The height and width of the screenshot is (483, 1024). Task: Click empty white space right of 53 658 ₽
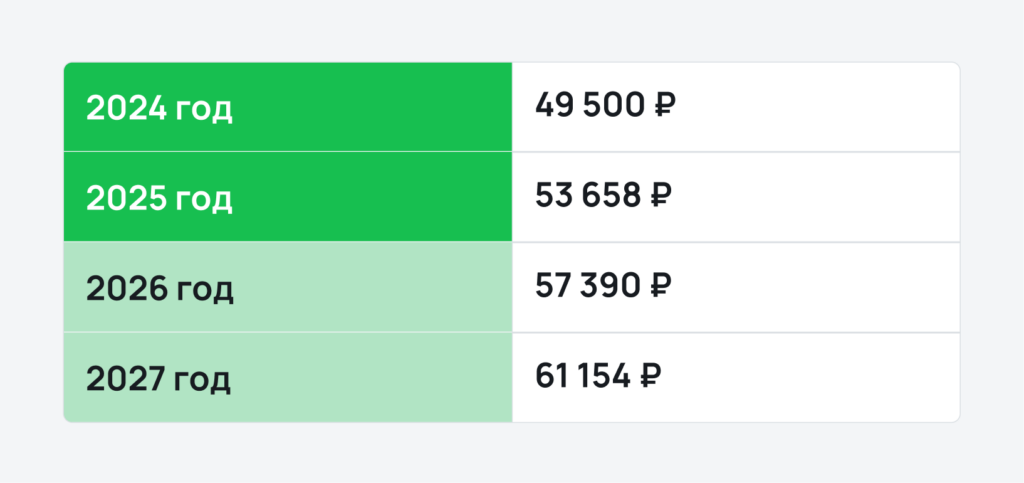(820, 196)
